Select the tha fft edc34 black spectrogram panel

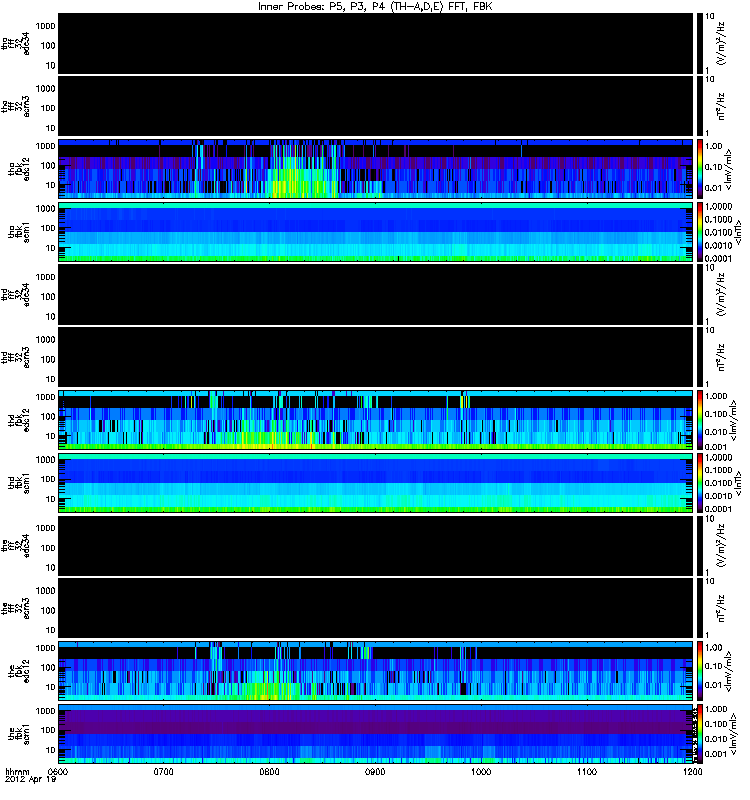tap(376, 44)
